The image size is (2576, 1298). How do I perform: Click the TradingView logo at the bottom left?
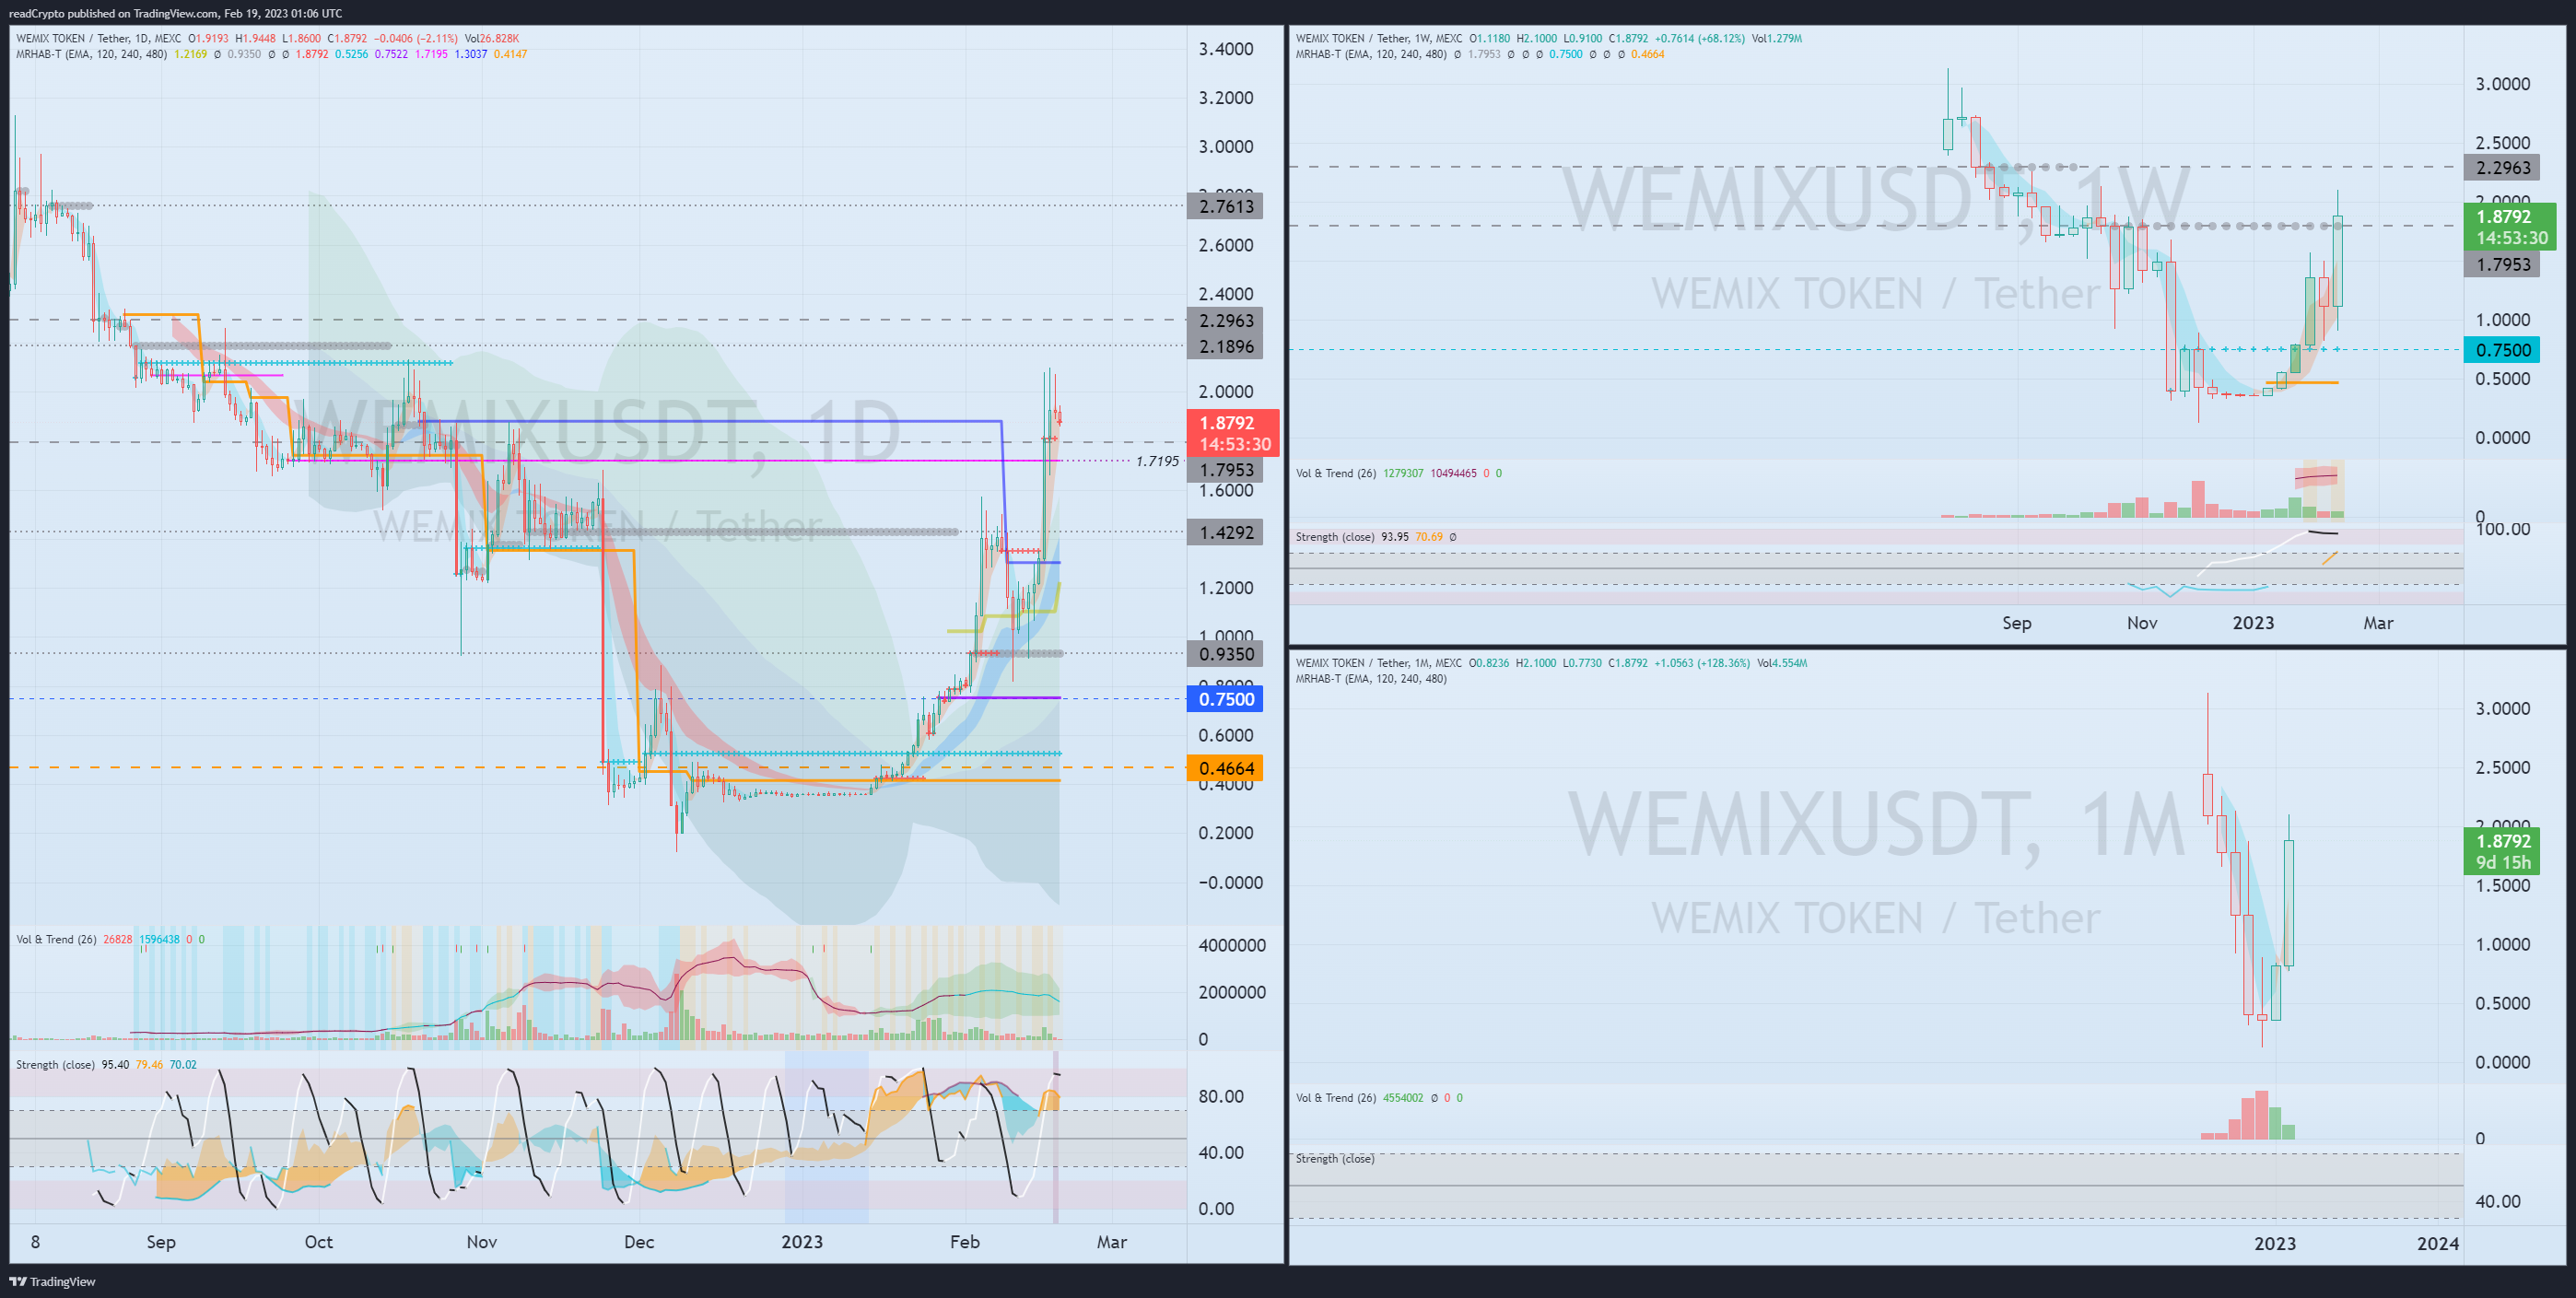[52, 1281]
